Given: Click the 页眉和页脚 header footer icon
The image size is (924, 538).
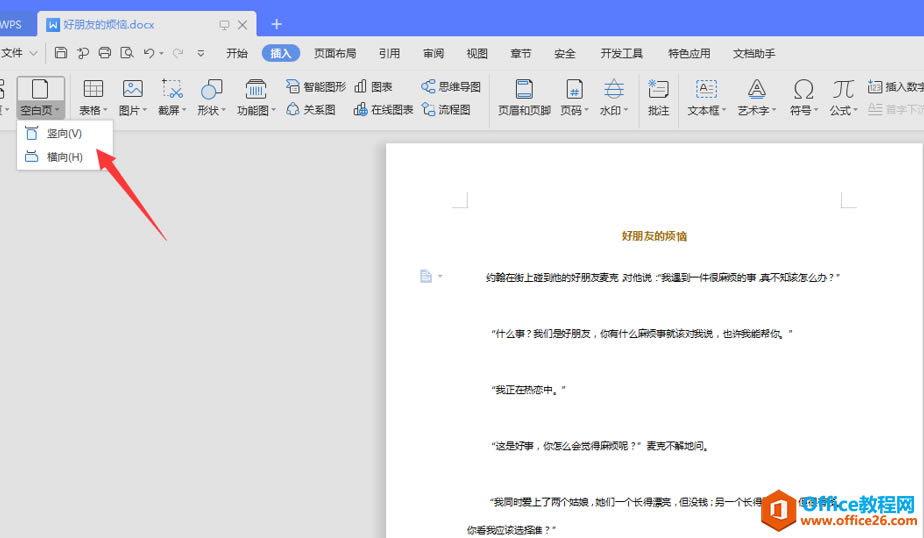Looking at the screenshot, I should tap(524, 89).
